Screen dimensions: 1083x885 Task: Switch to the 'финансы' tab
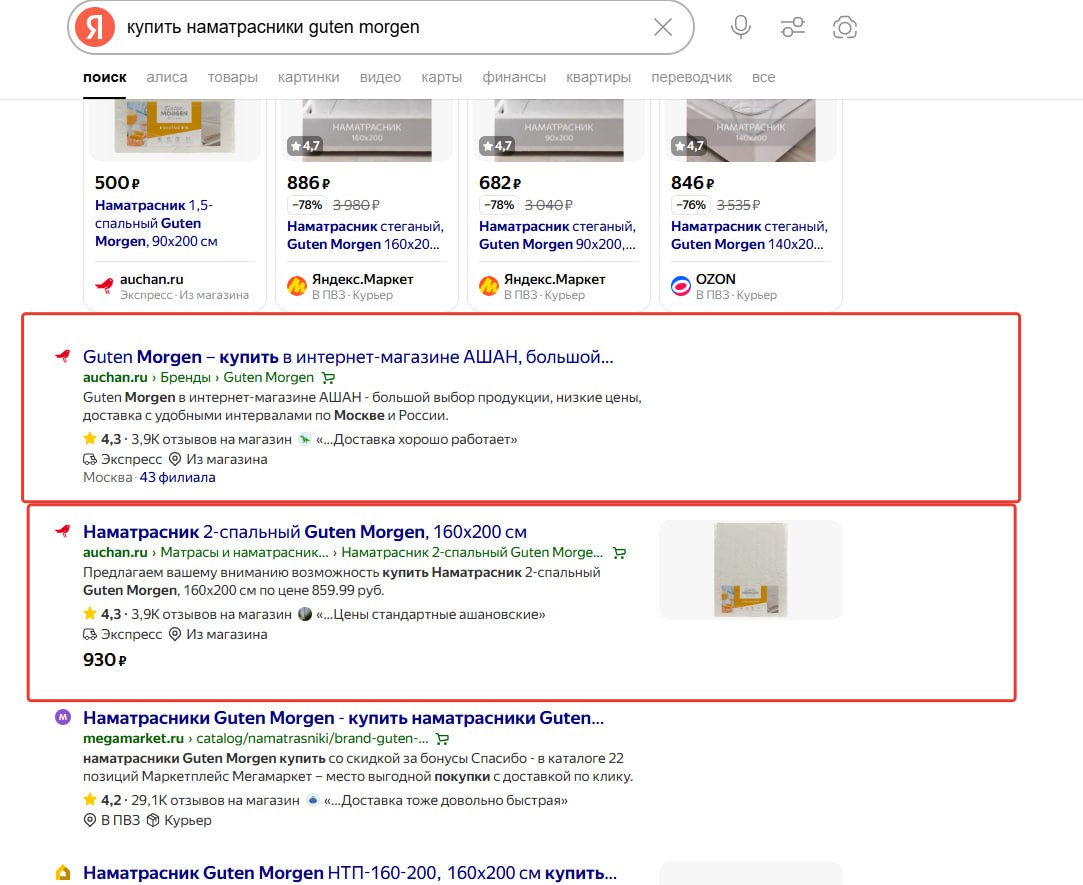(x=514, y=77)
